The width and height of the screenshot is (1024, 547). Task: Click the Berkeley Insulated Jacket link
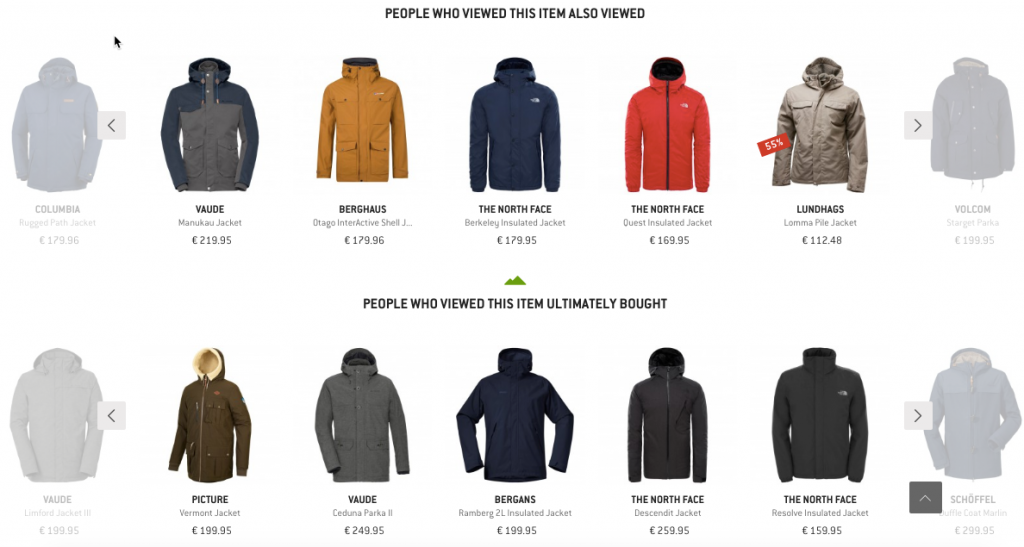[515, 223]
